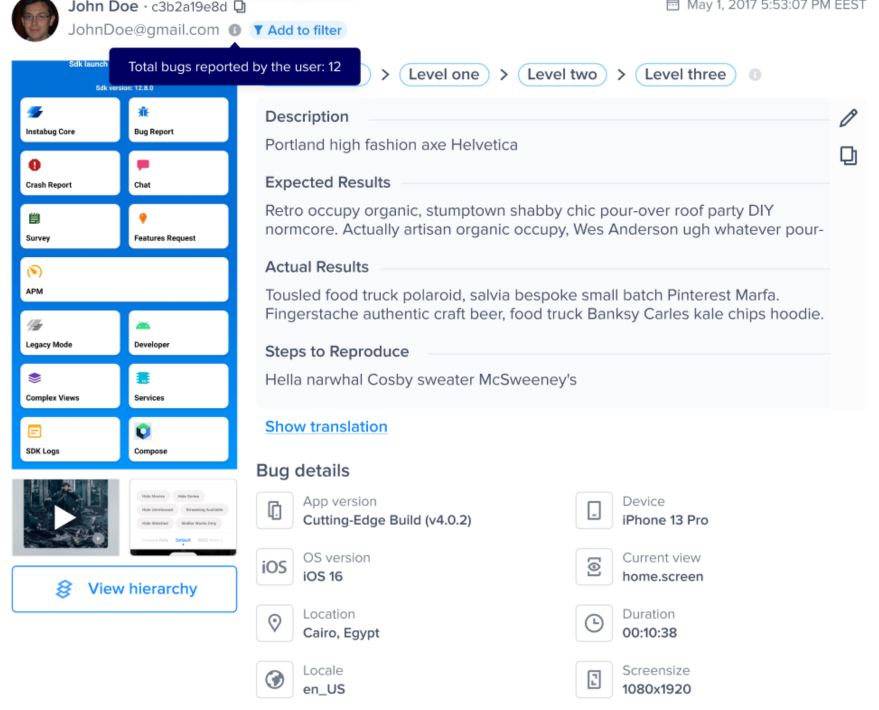Click the Compose tile in screenshot
Screen dimensions: 879x710
[x=178, y=439]
